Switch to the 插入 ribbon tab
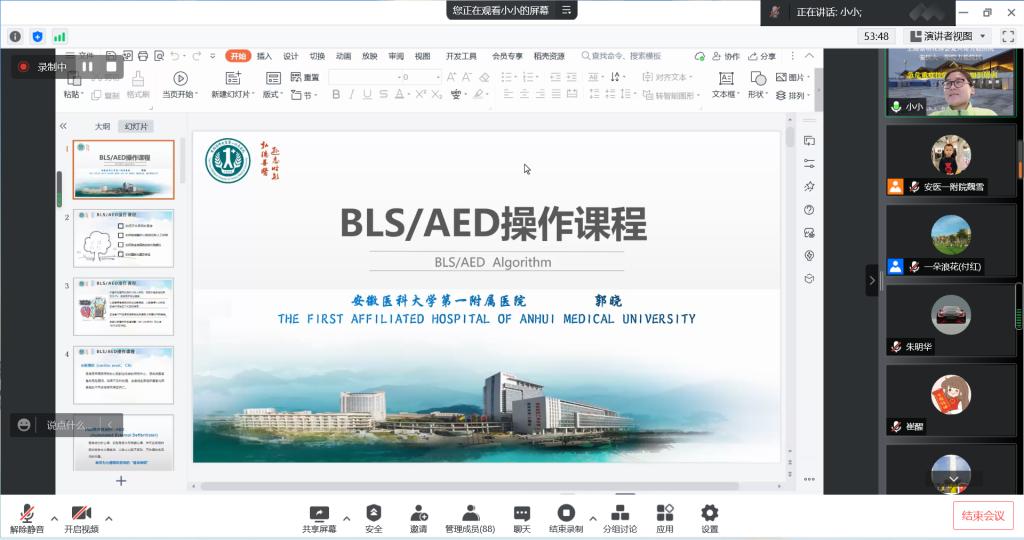 pyautogui.click(x=264, y=56)
